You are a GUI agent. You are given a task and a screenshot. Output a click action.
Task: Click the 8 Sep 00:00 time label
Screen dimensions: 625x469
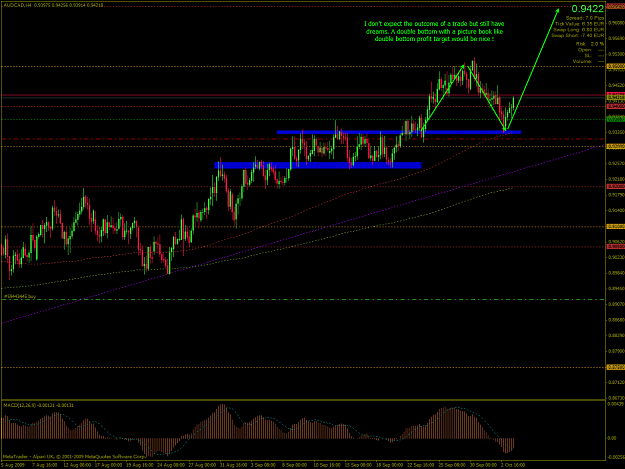(295, 465)
